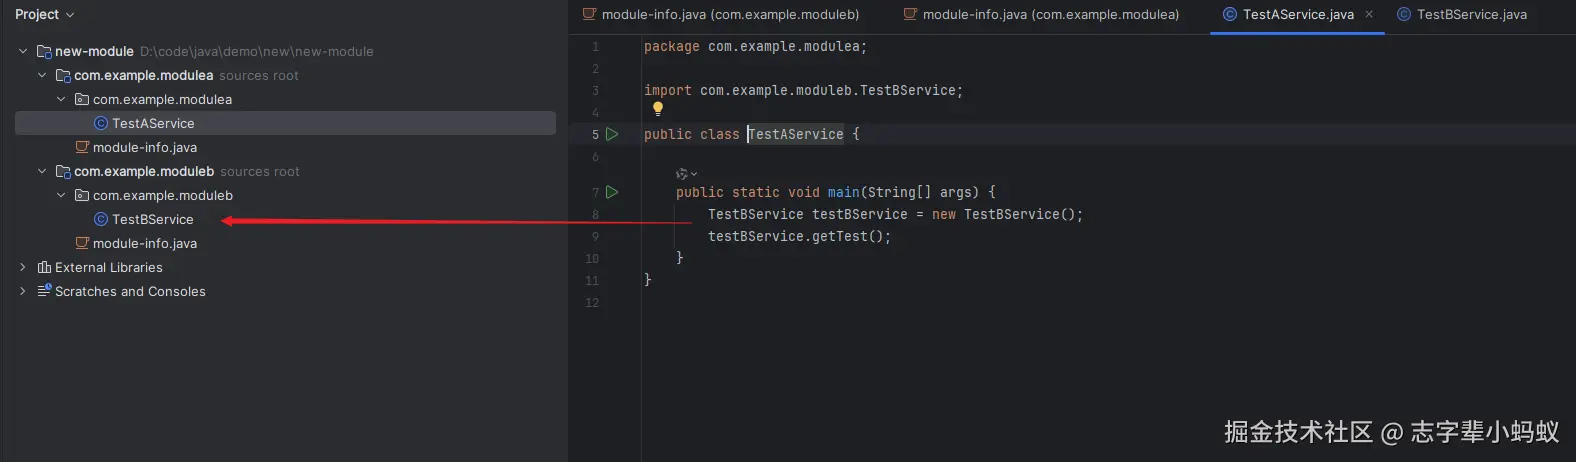This screenshot has width=1576, height=462.
Task: Click line number 12 in gutter
Action: pos(592,302)
